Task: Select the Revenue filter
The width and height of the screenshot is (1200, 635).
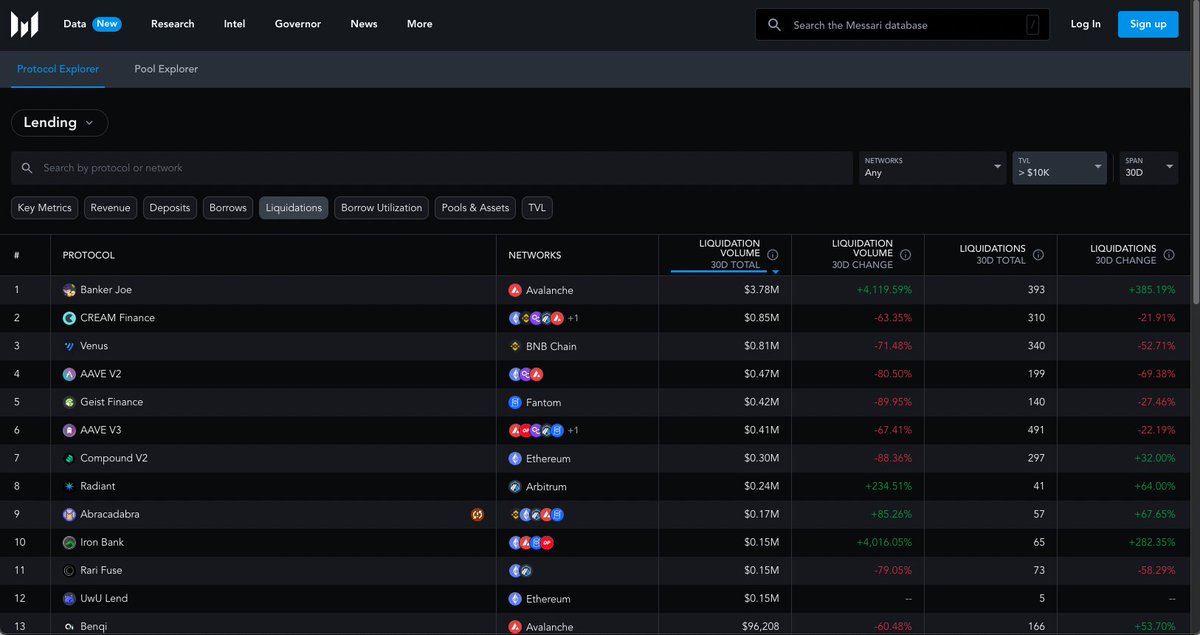Action: click(x=110, y=208)
